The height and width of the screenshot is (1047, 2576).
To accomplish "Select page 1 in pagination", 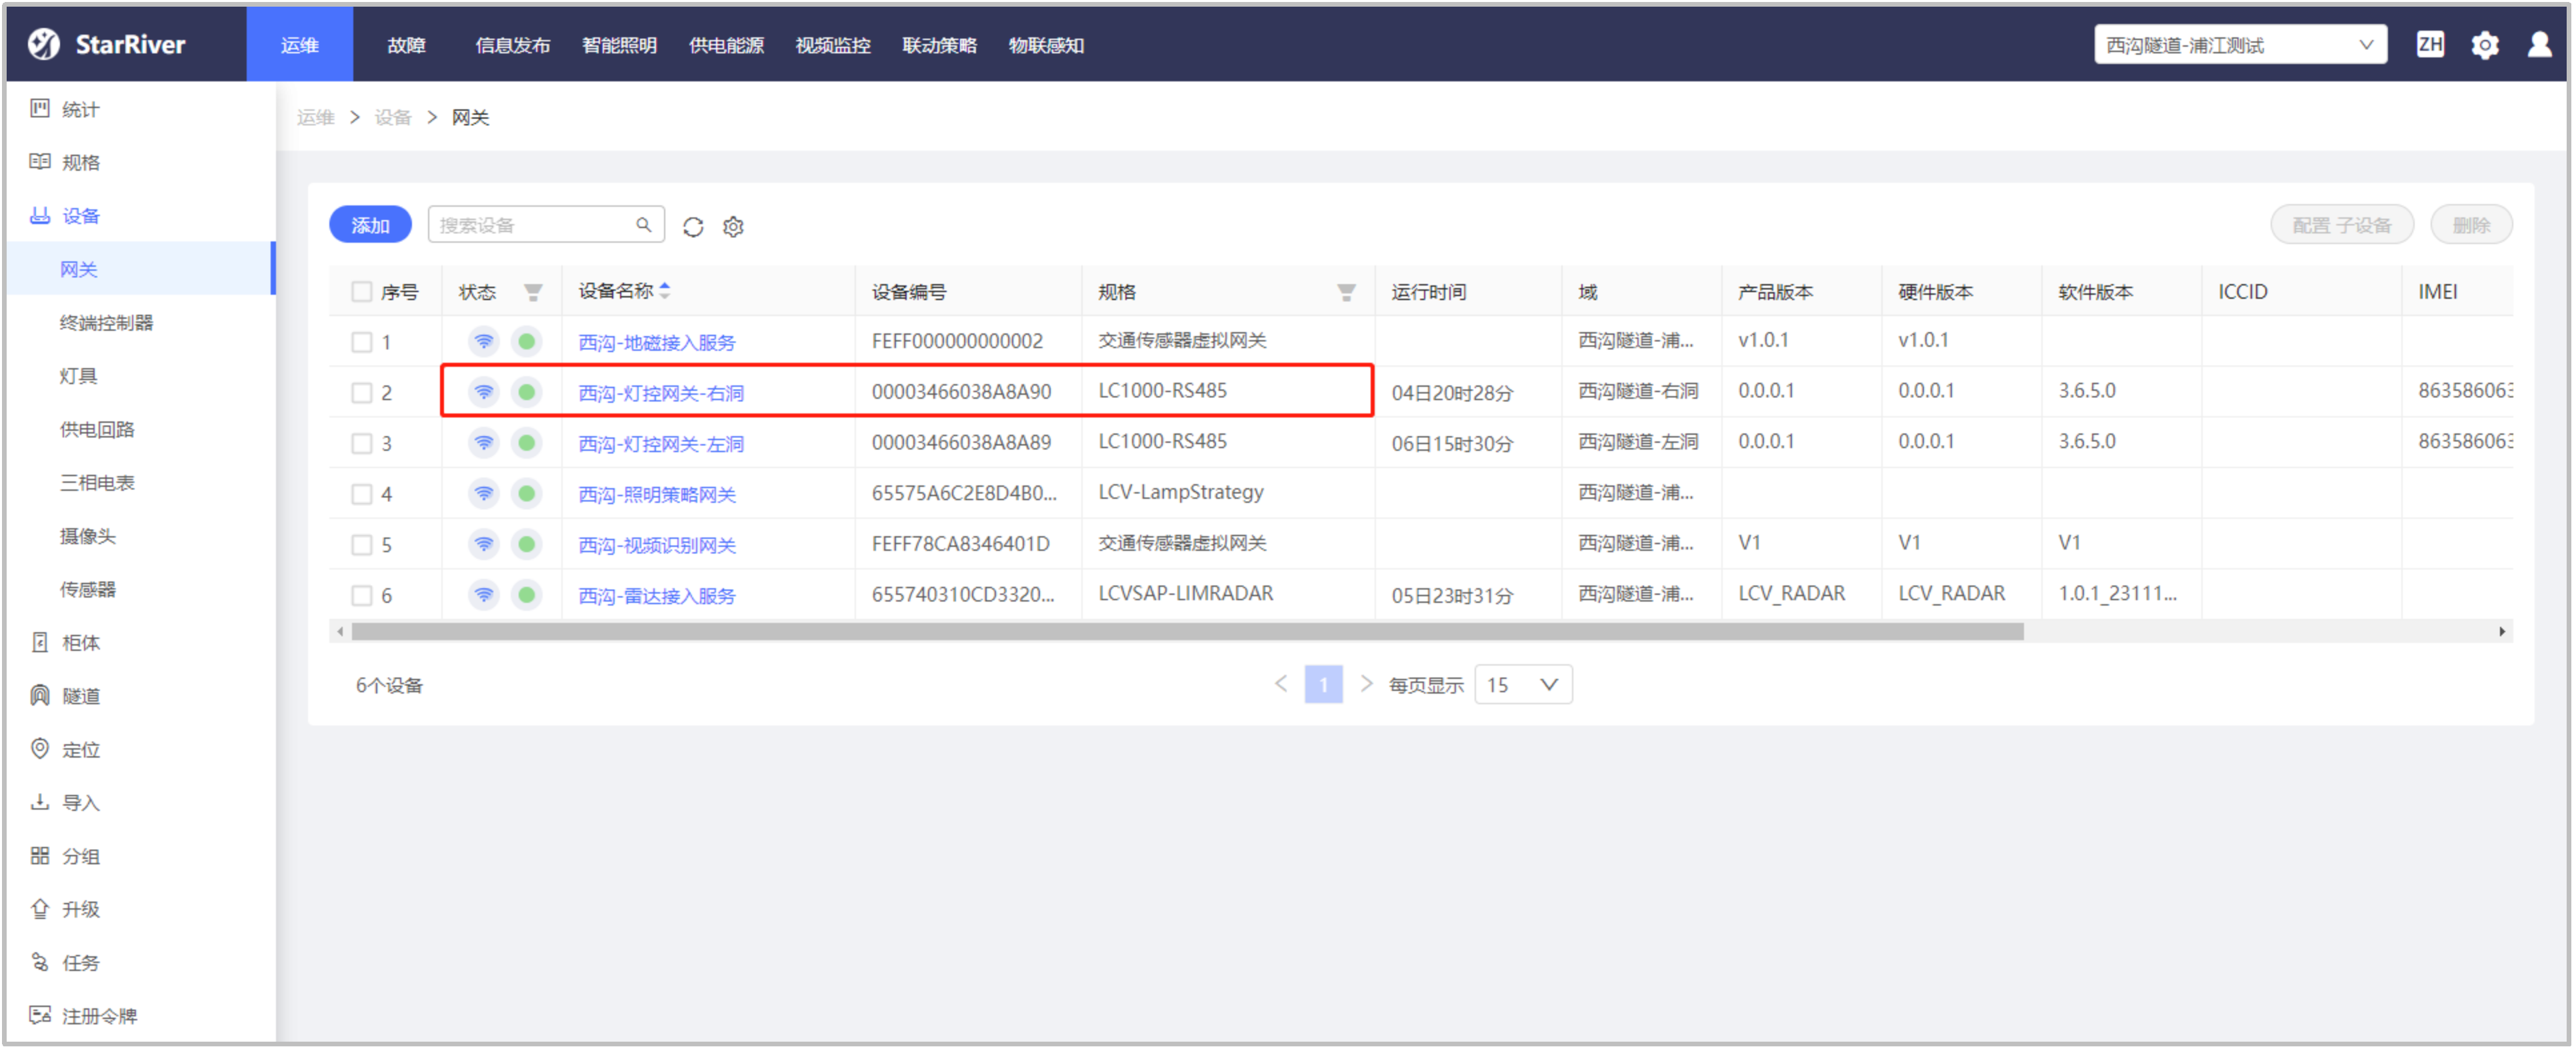I will tap(1323, 684).
